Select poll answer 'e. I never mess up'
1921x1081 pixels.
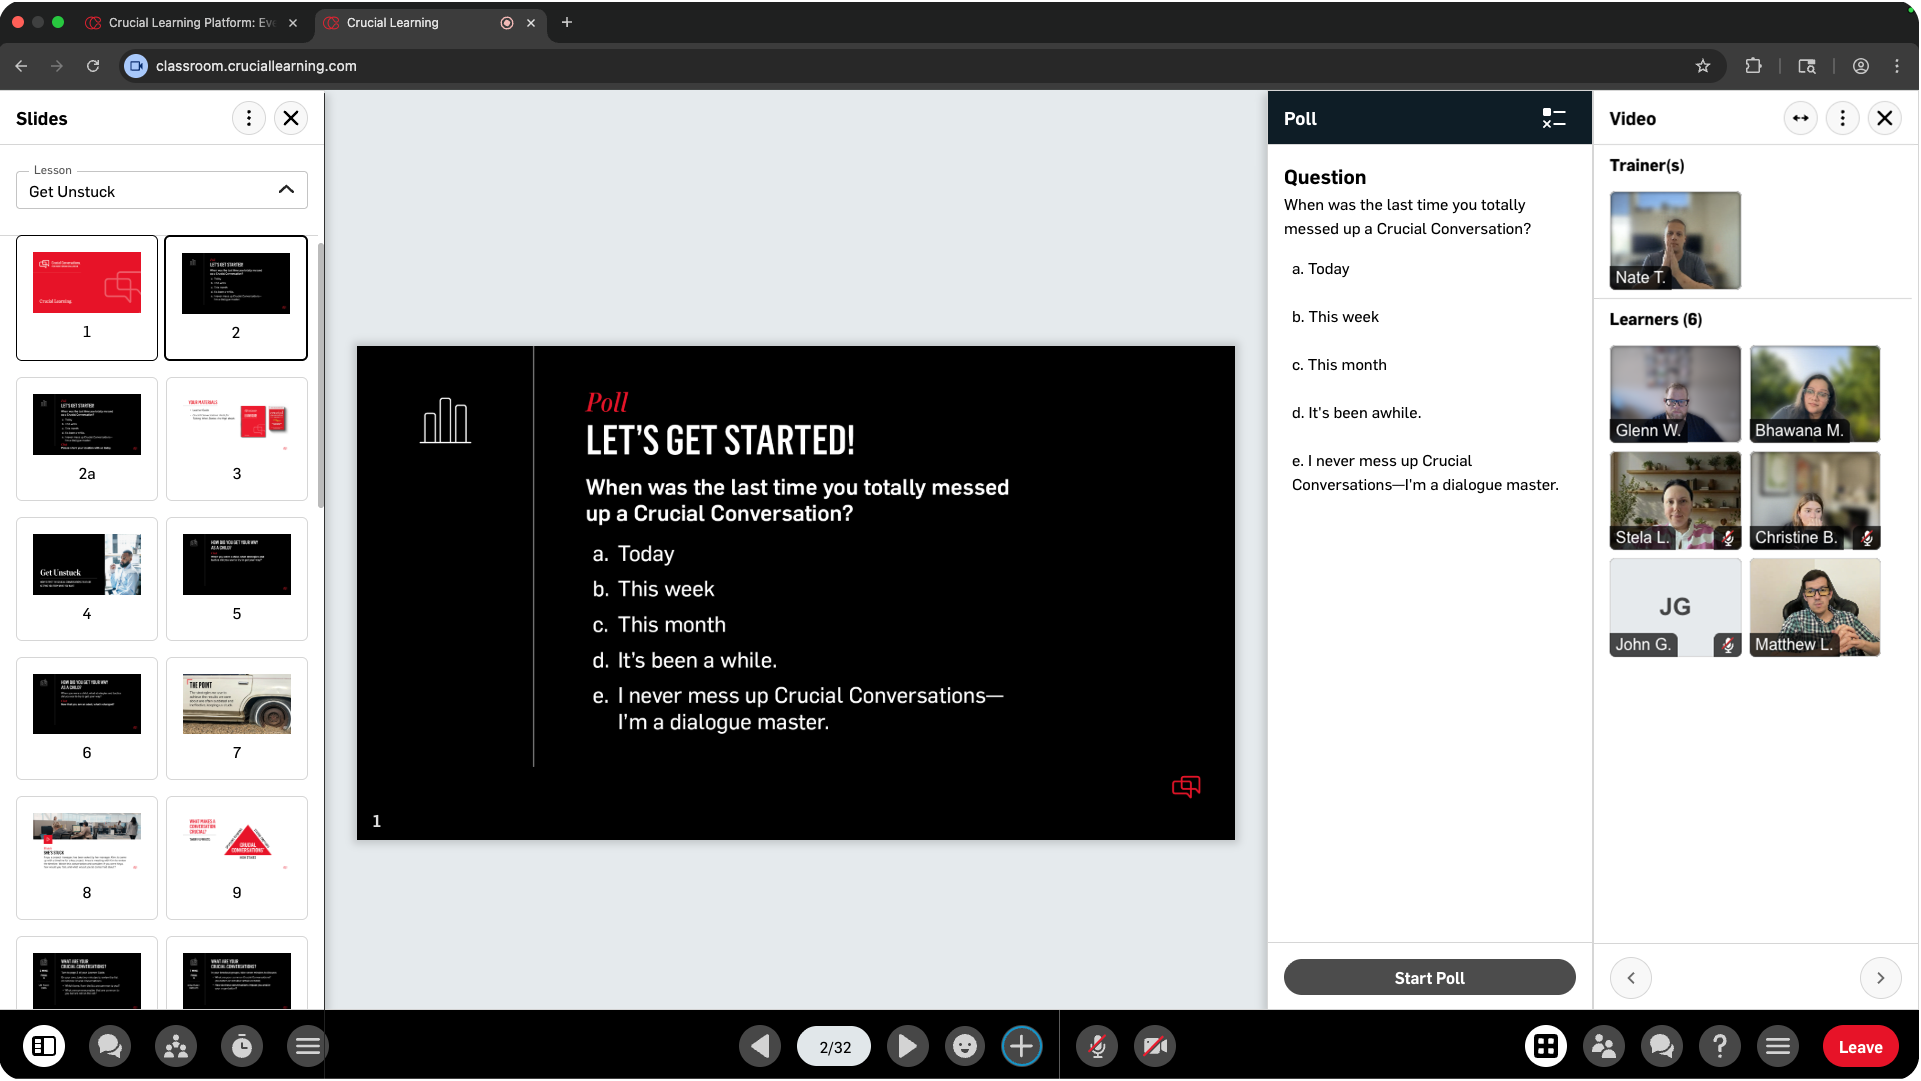(x=1425, y=473)
